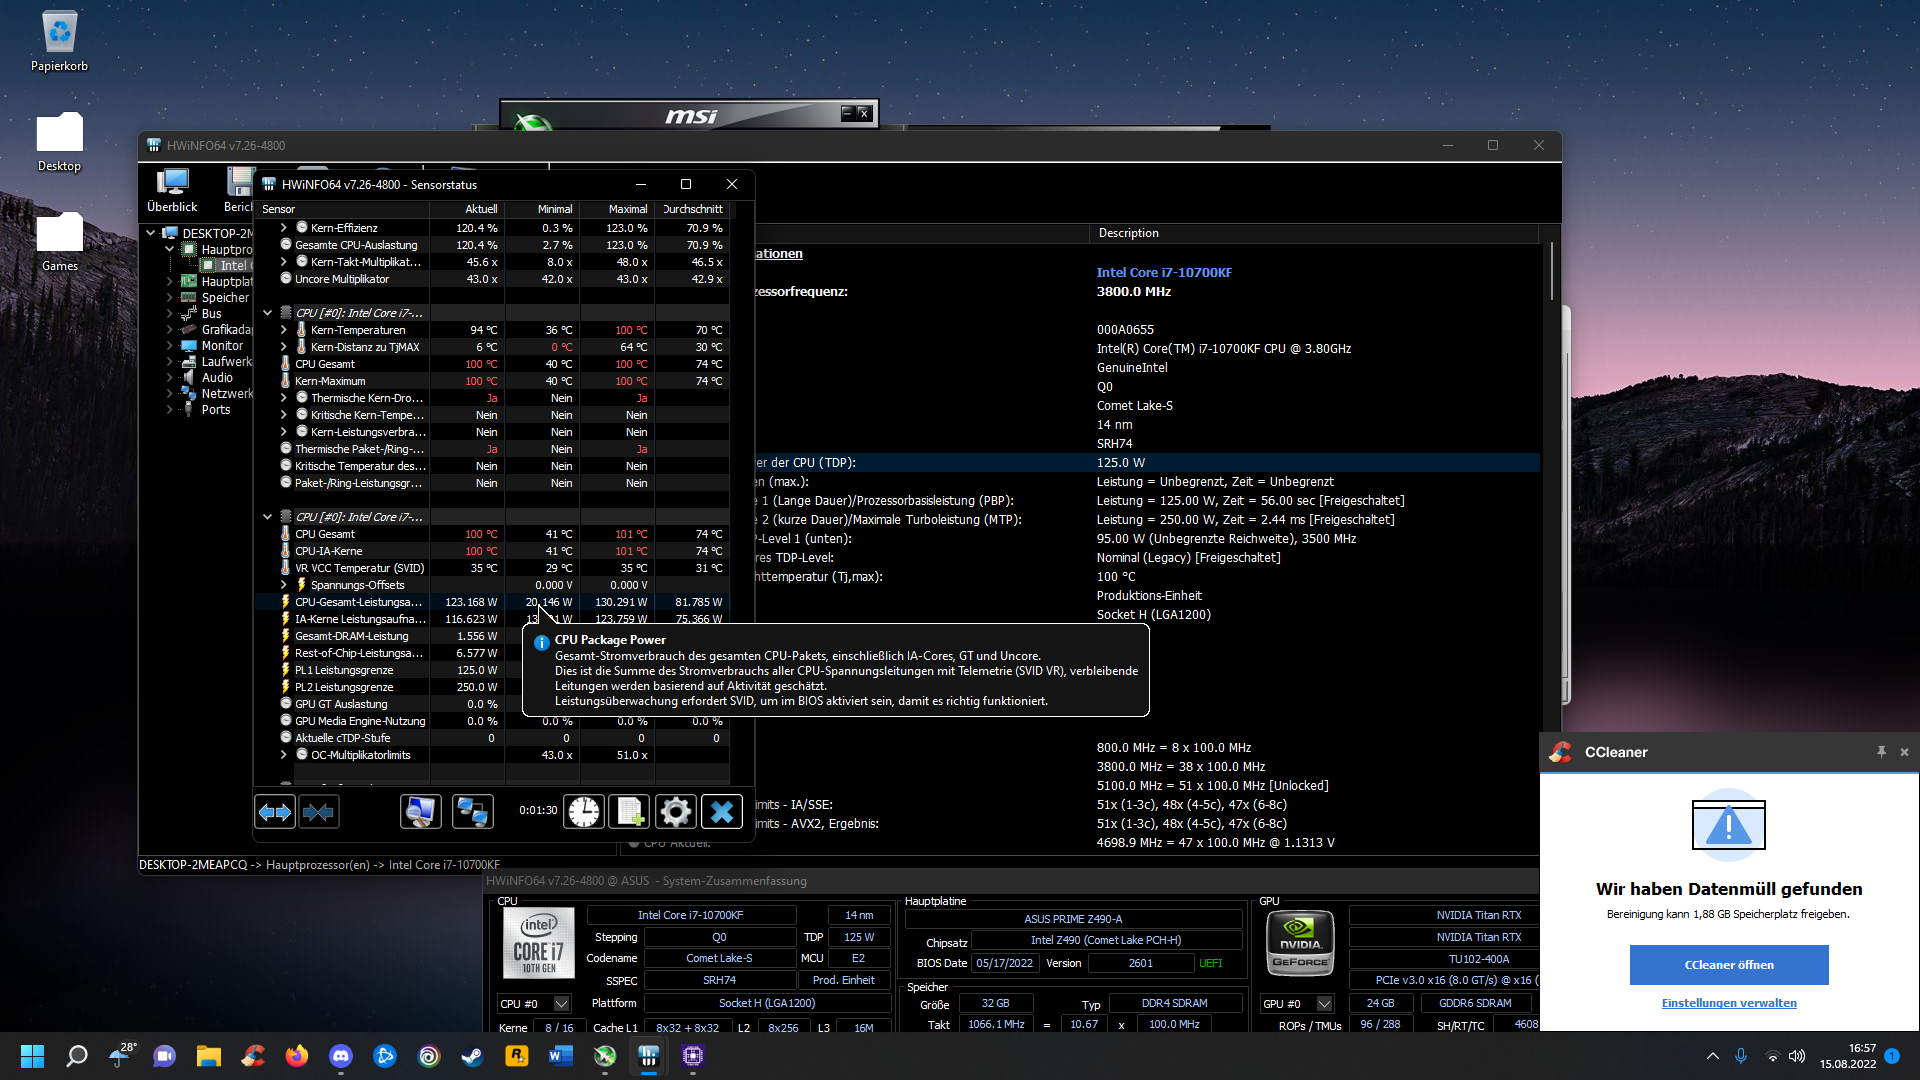Viewport: 1920px width, 1080px height.
Task: Click the blue X close-sensors button
Action: tap(722, 812)
